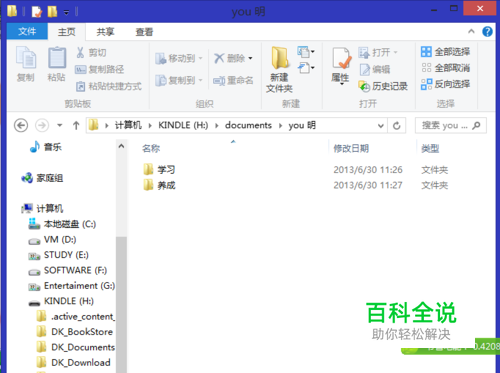The height and width of the screenshot is (373, 500).
Task: Click the Delete (删除) X icon
Action: tap(219, 58)
